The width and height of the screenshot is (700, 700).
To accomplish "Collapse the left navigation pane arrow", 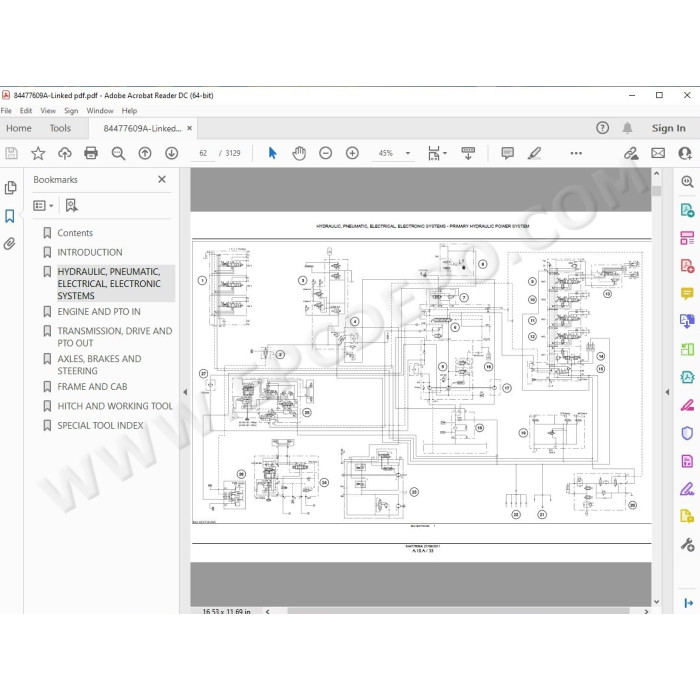I will (x=185, y=392).
